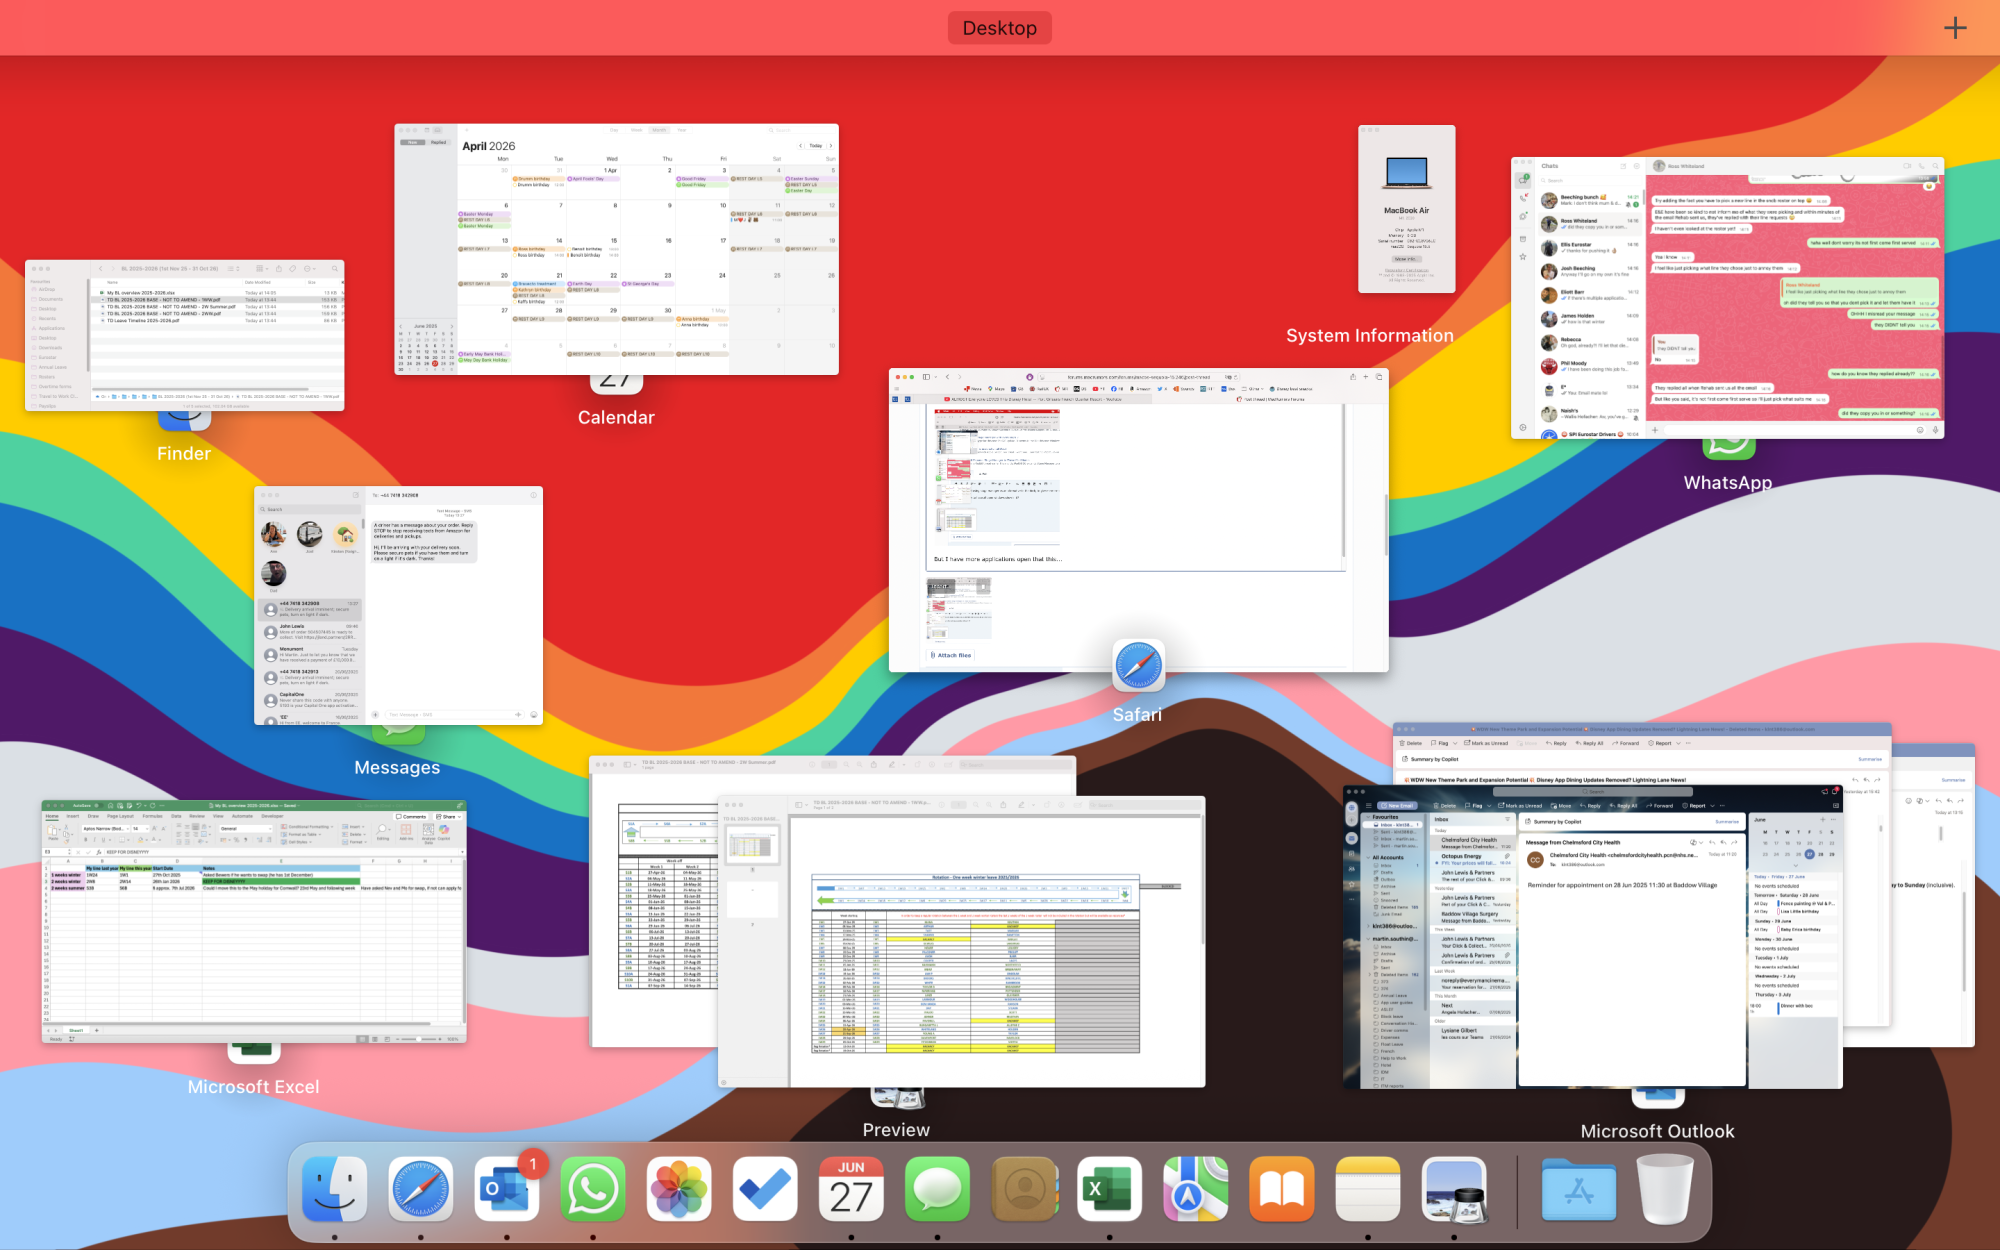Open Notes from the Dock
The width and height of the screenshot is (2000, 1250).
(1368, 1190)
